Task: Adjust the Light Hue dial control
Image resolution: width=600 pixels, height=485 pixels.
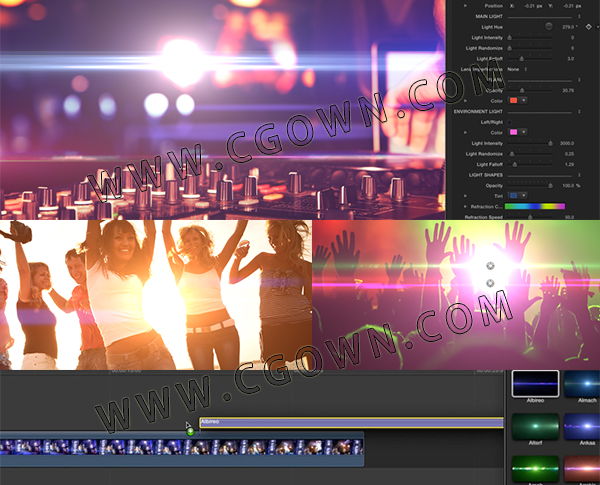Action: tap(549, 26)
